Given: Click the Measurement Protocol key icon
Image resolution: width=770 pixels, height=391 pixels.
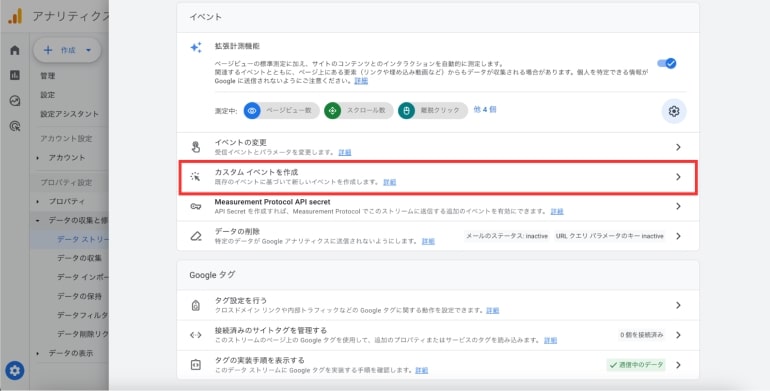Looking at the screenshot, I should click(195, 206).
